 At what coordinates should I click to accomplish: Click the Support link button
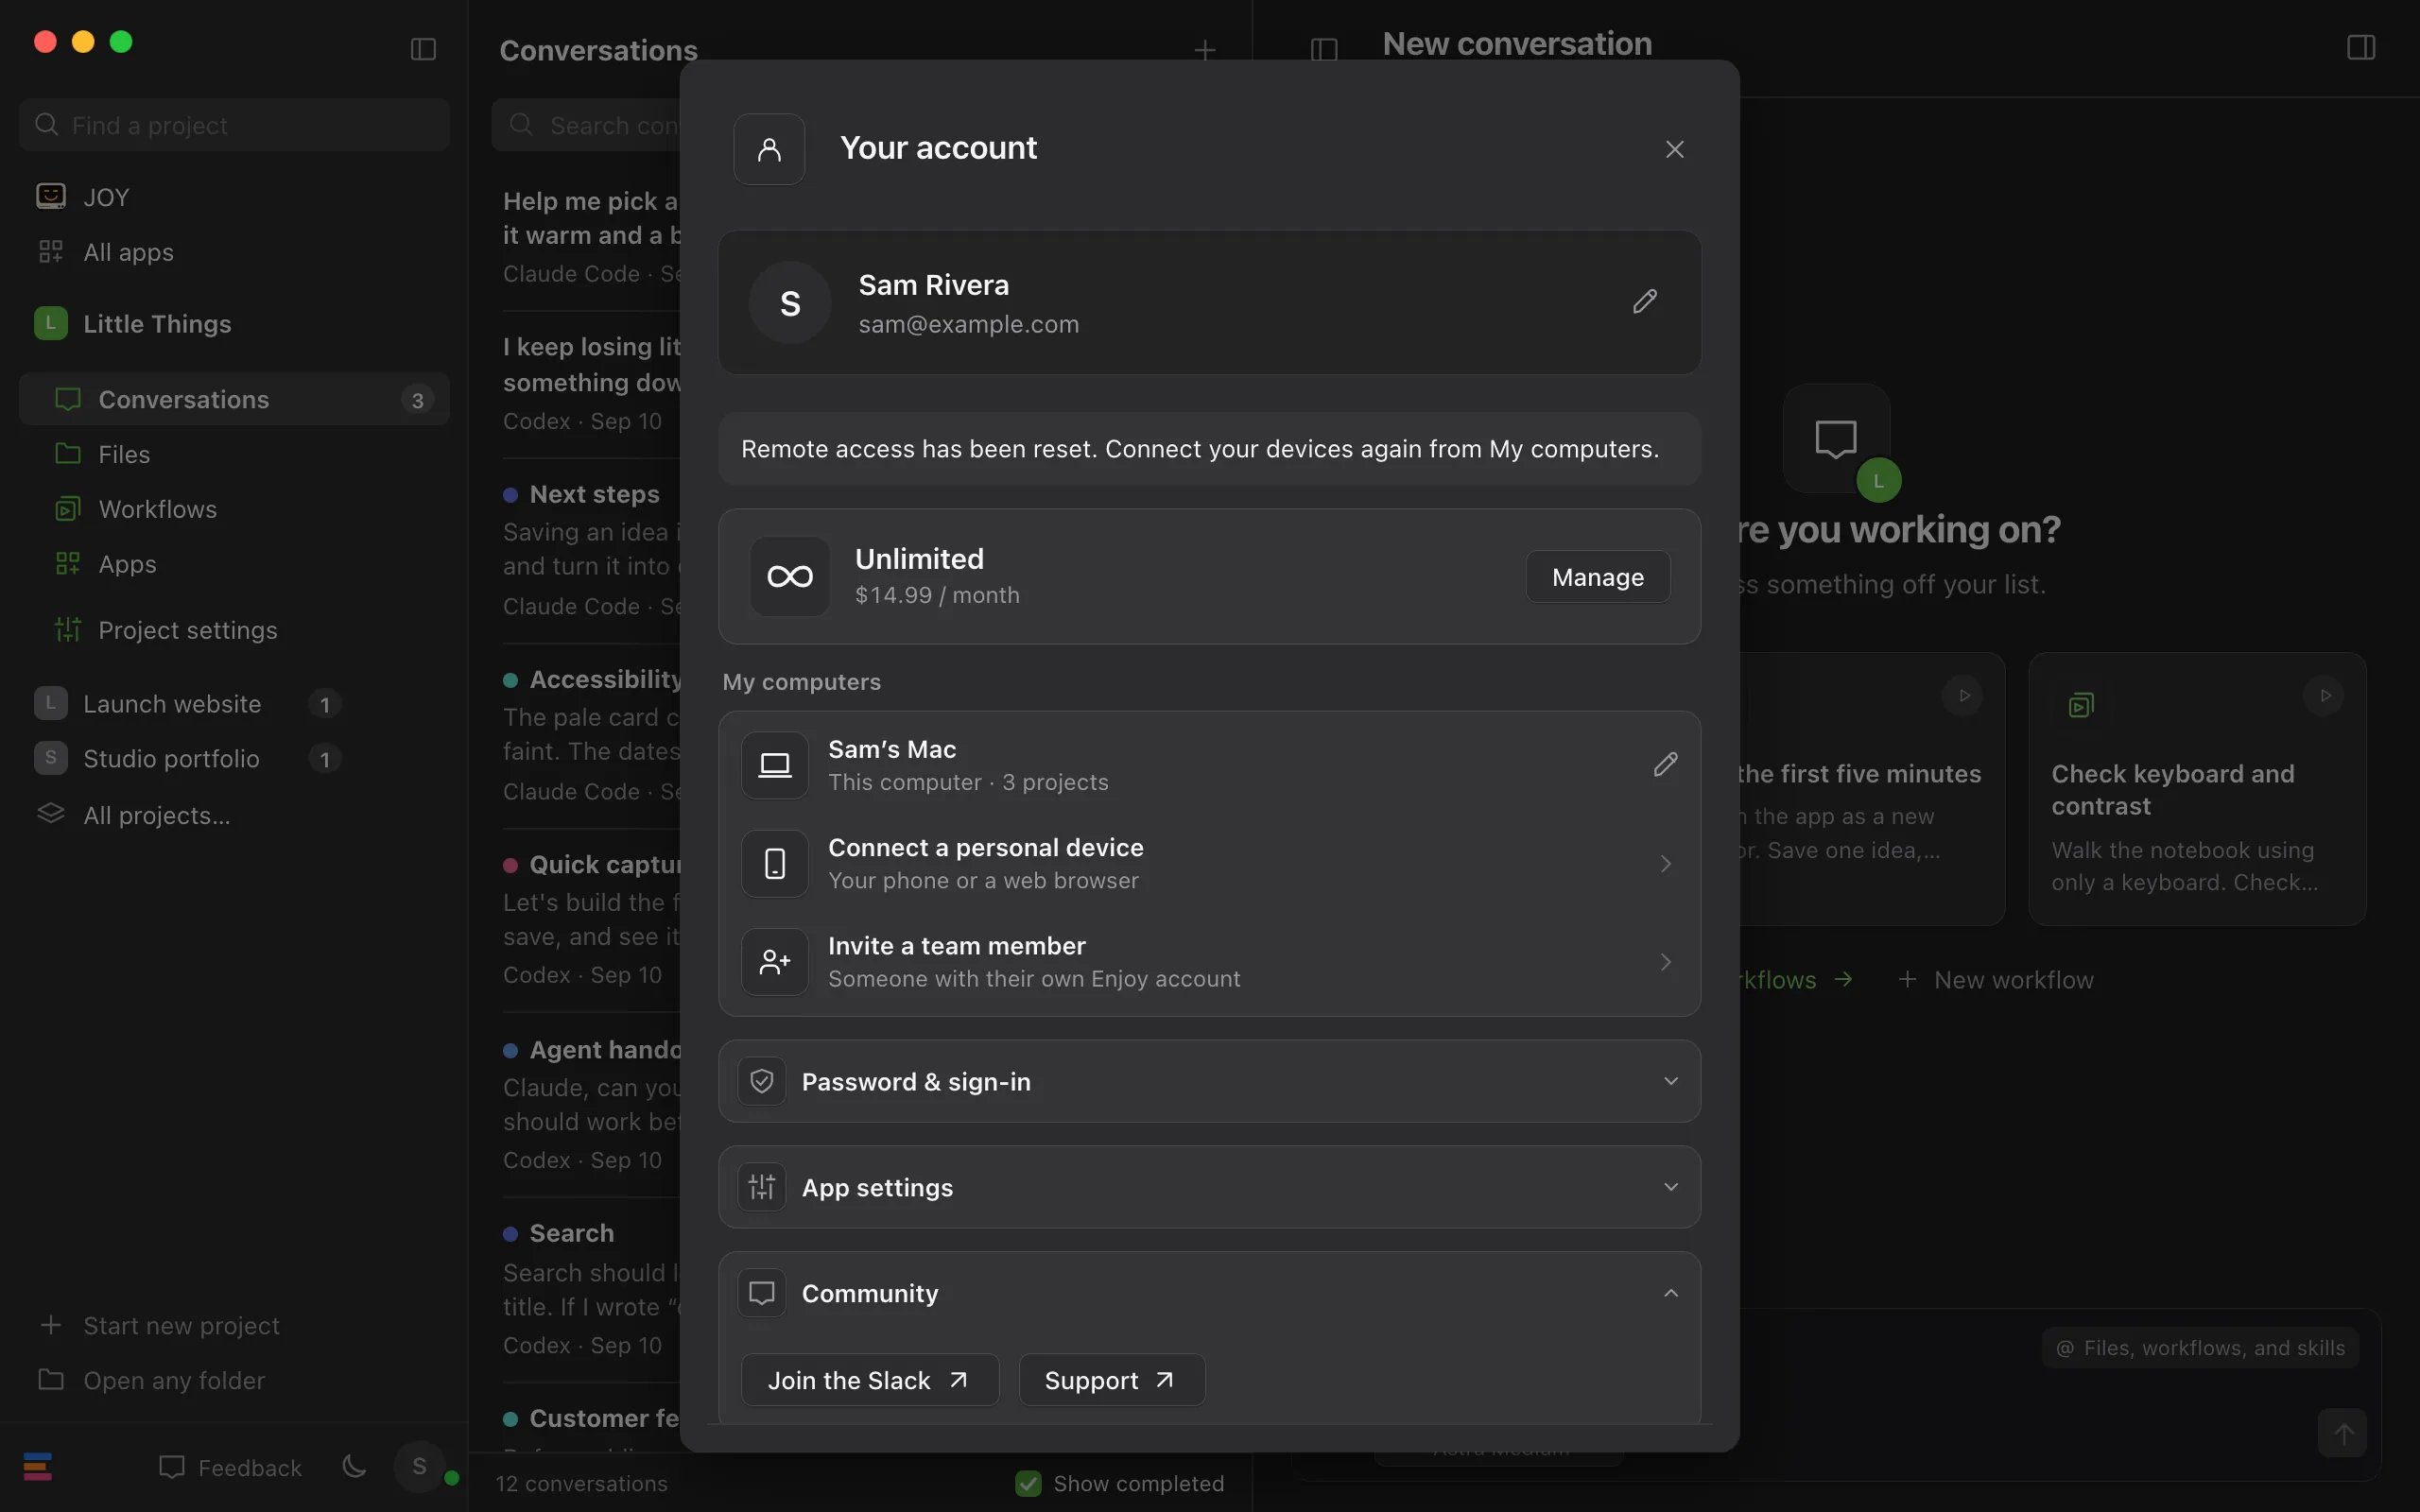point(1111,1380)
